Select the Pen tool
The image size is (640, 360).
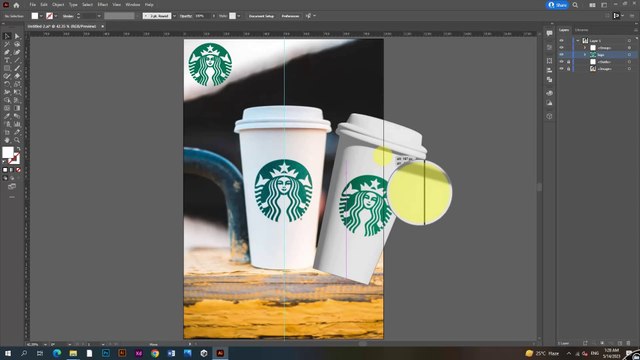(x=7, y=52)
